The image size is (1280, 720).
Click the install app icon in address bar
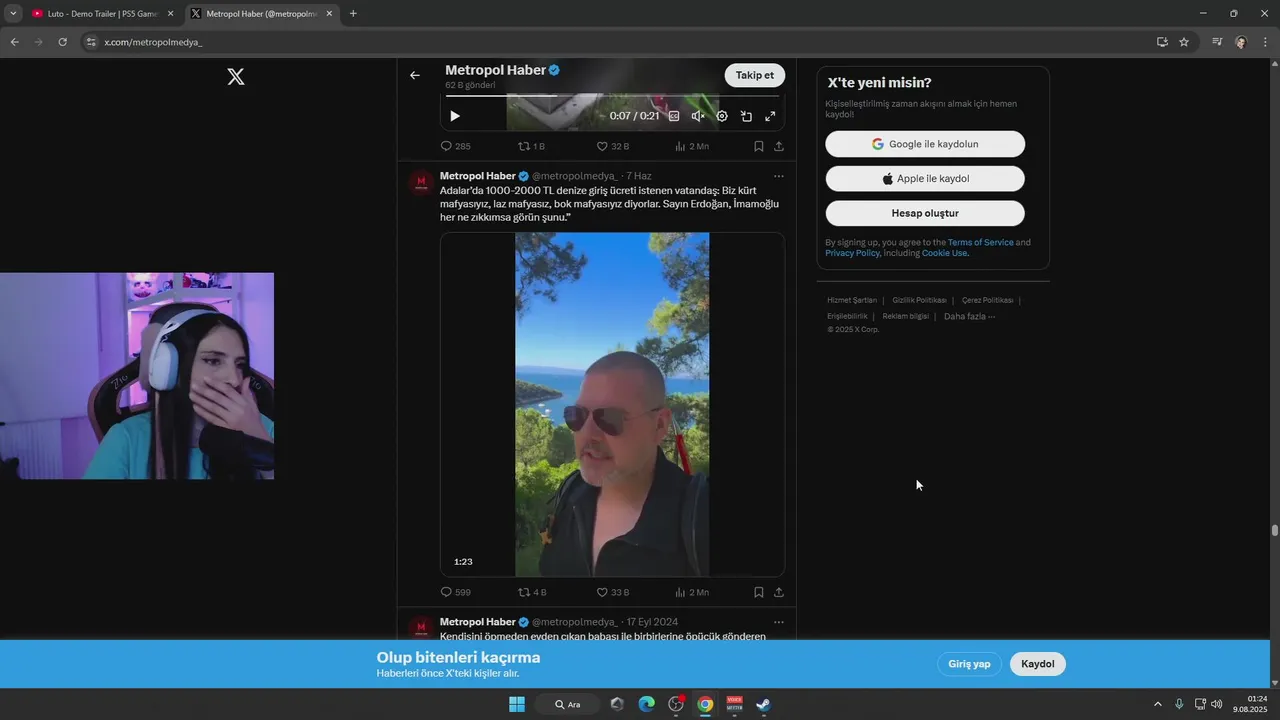click(x=1162, y=42)
